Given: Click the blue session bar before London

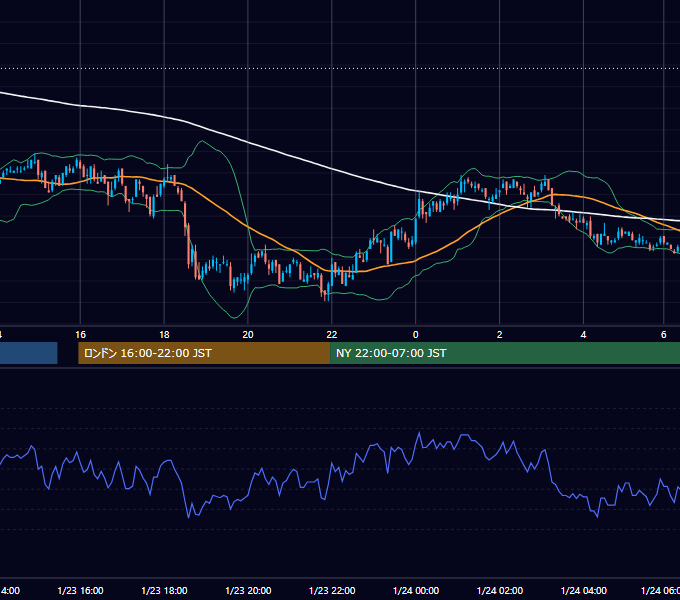Looking at the screenshot, I should click(x=29, y=353).
